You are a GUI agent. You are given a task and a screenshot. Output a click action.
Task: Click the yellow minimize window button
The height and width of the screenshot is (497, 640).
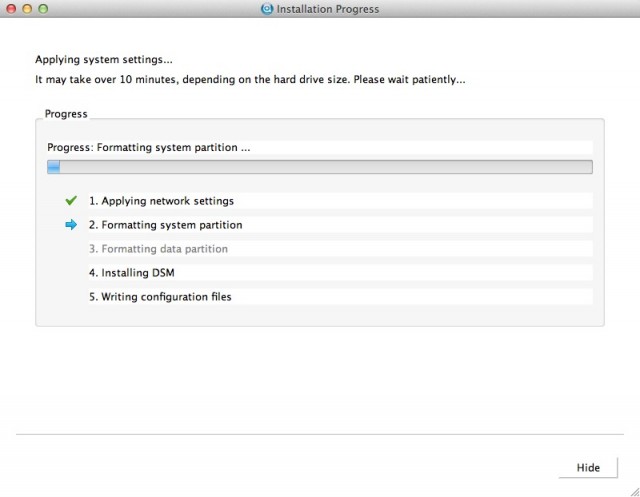tap(27, 9)
